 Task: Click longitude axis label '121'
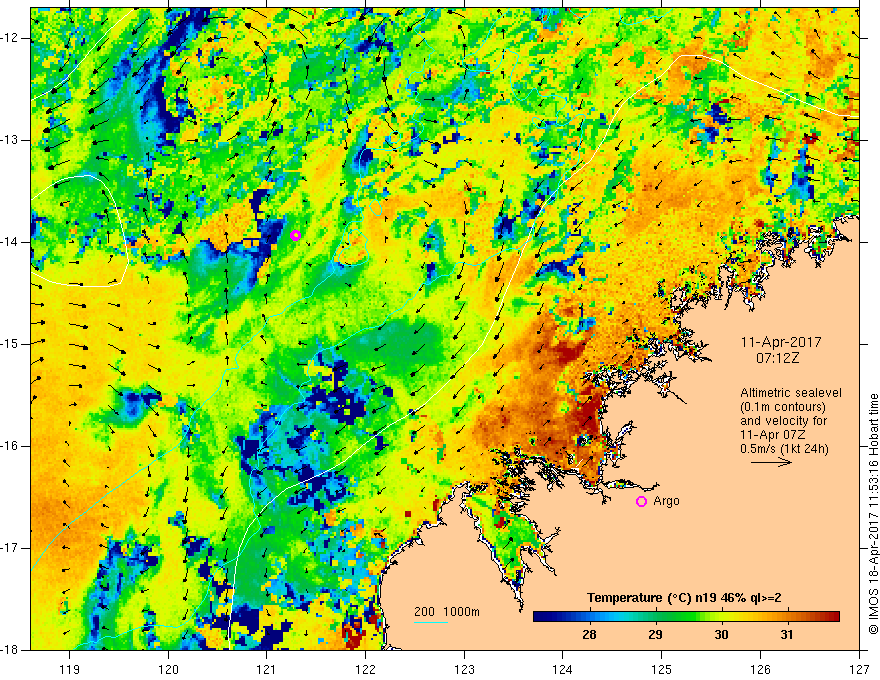pyautogui.click(x=267, y=669)
